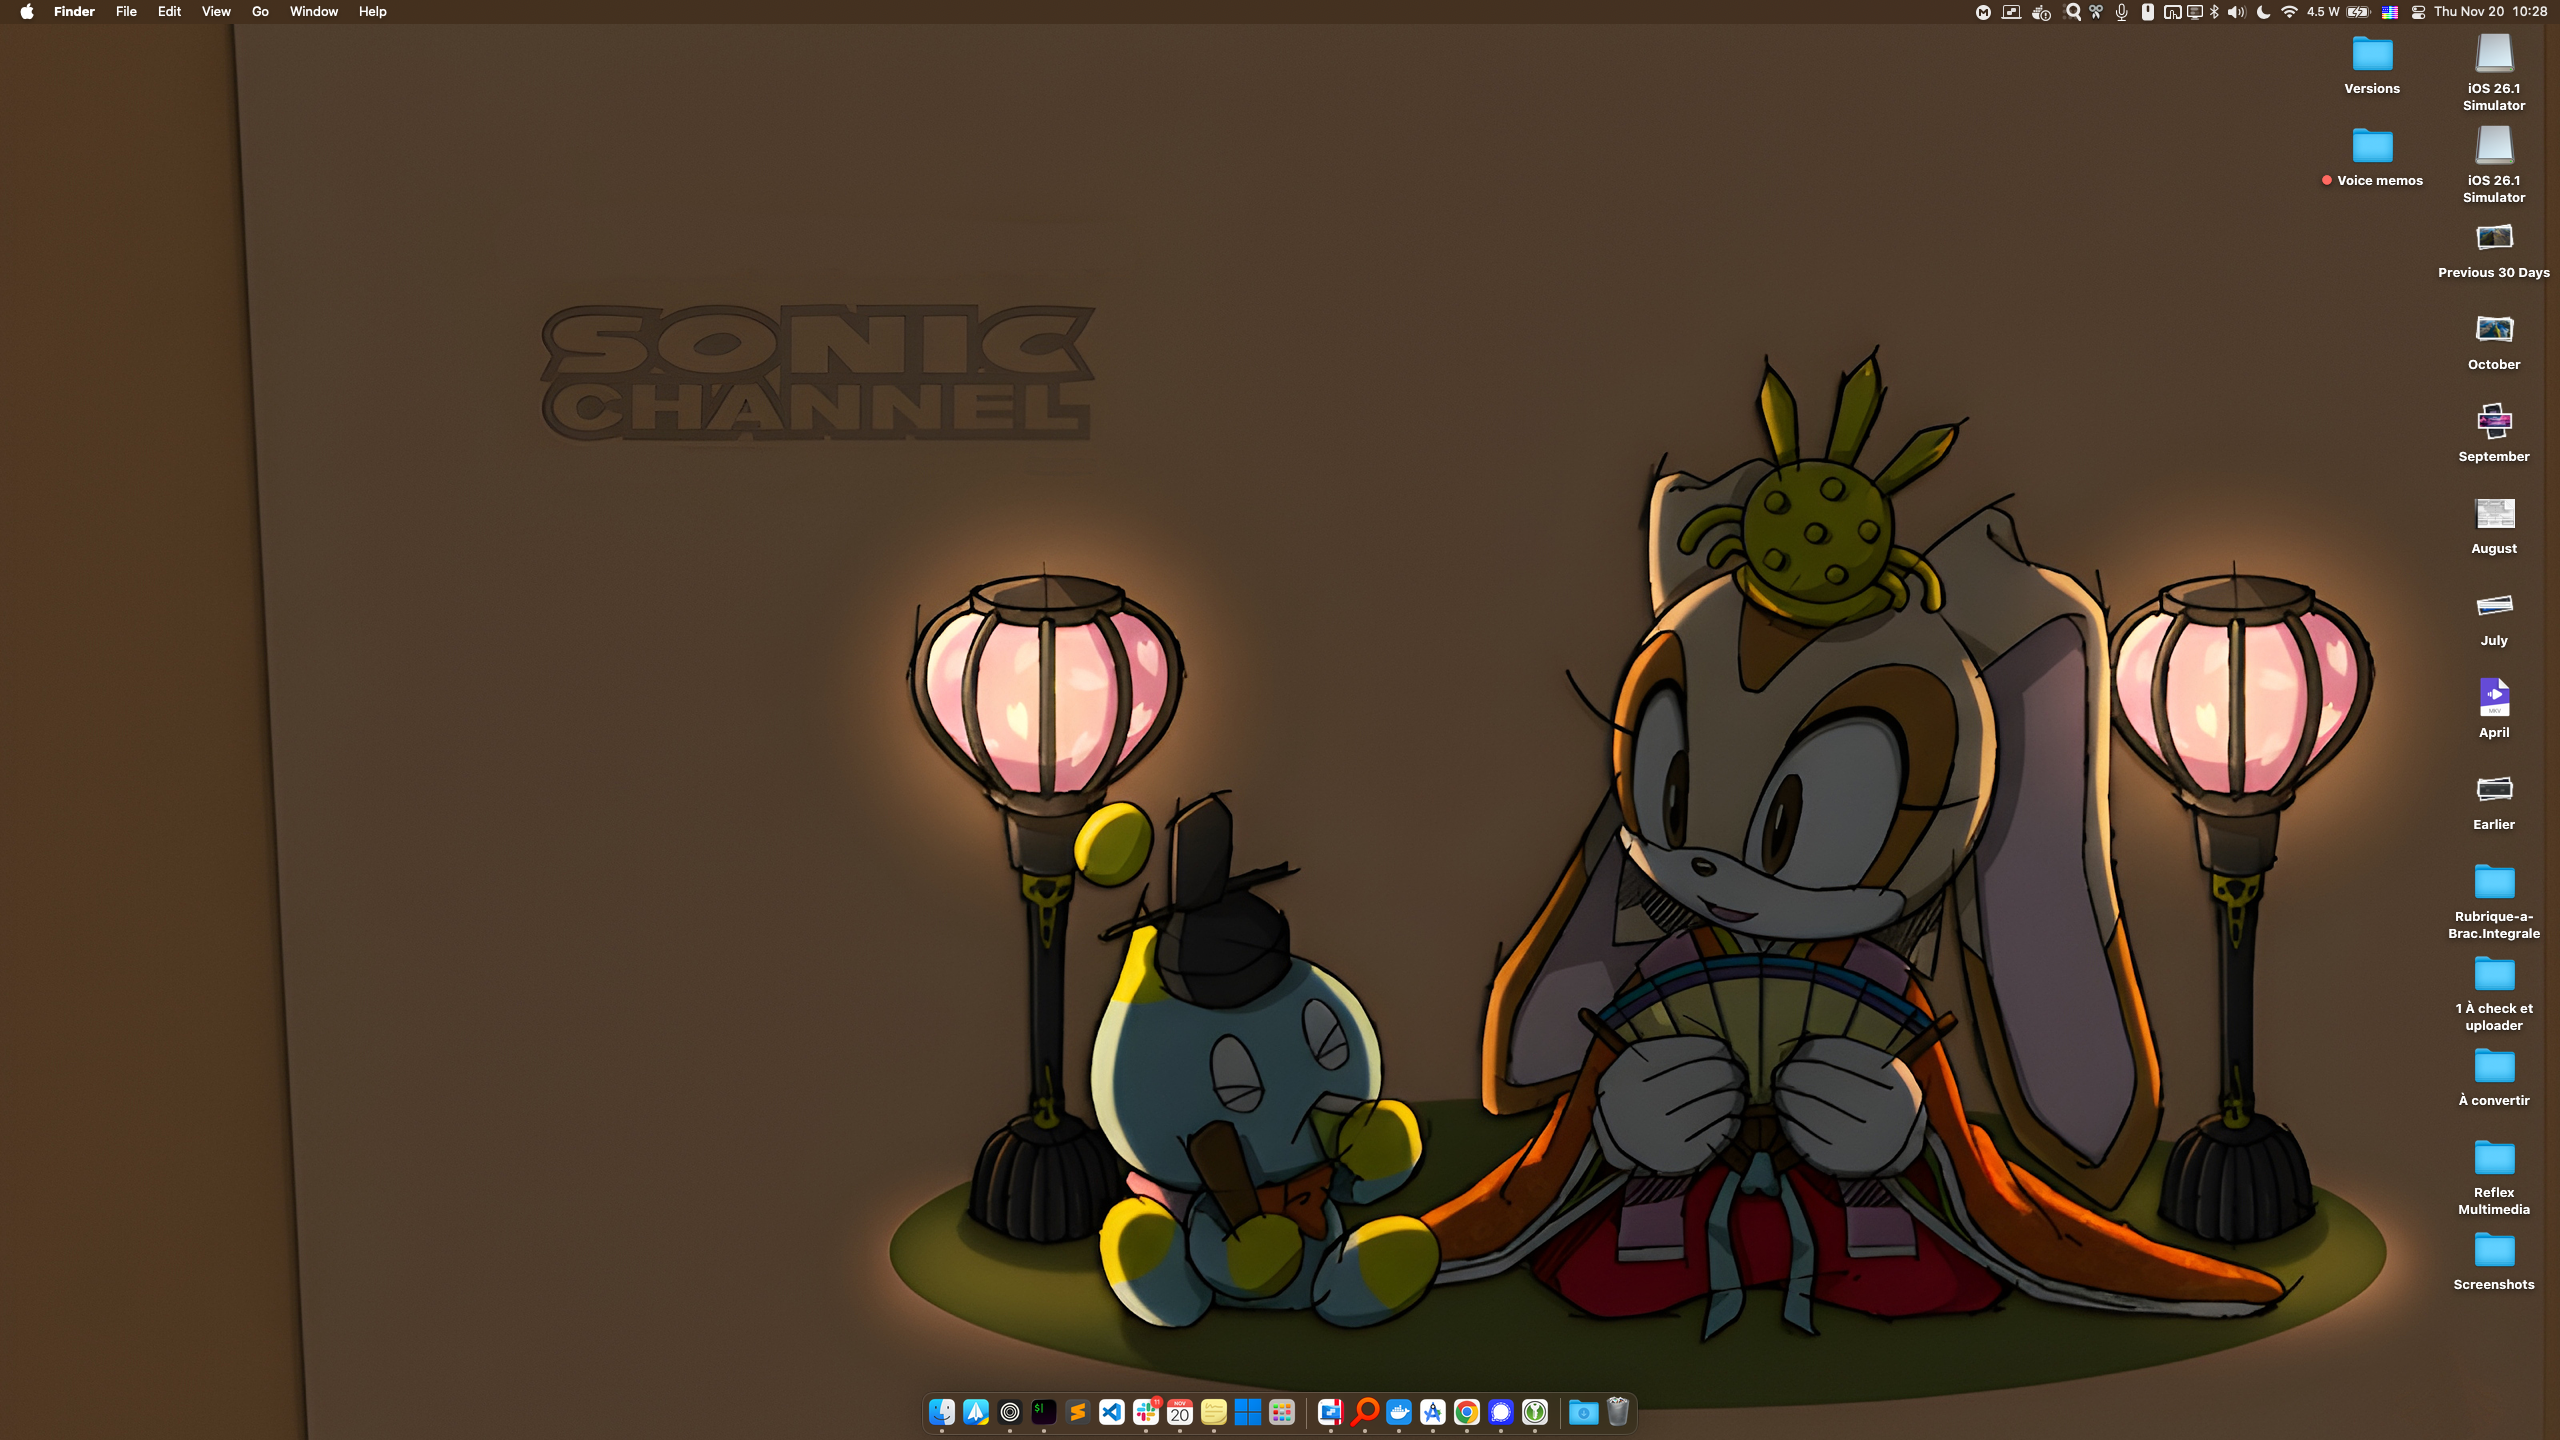
Task: Toggle Focus mode moon icon in menu bar
Action: tap(2263, 12)
